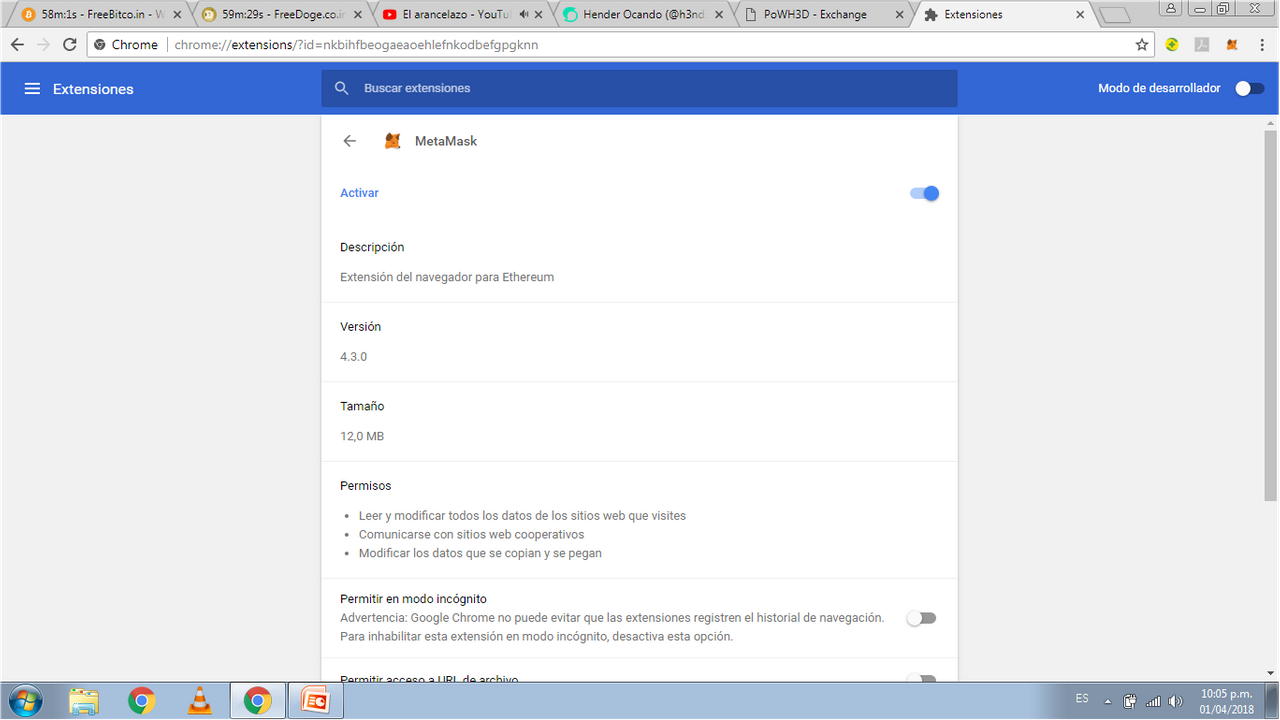Viewport: 1280px width, 720px height.
Task: Open Windows Explorer from the taskbar
Action: (84, 701)
